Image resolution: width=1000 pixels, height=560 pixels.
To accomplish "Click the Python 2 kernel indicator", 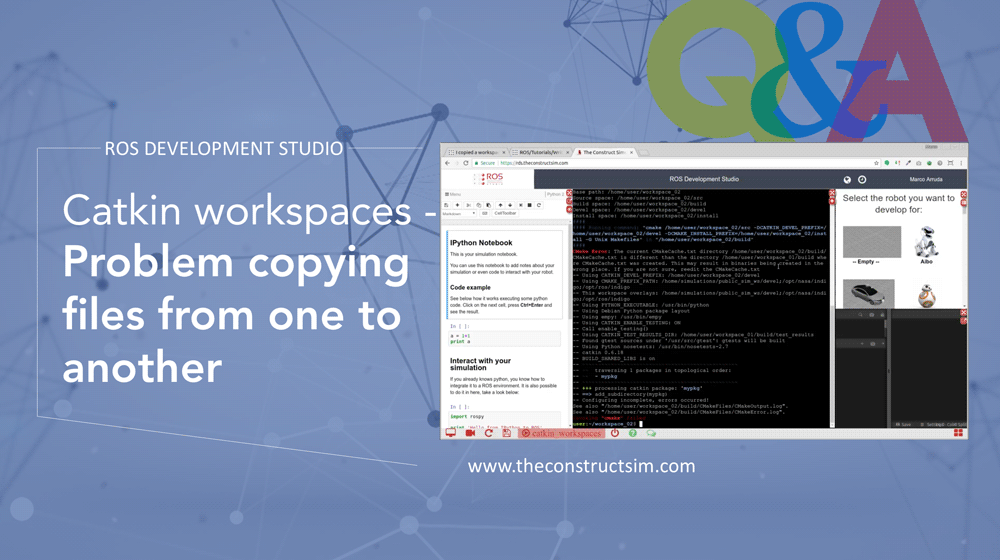I will [x=554, y=194].
